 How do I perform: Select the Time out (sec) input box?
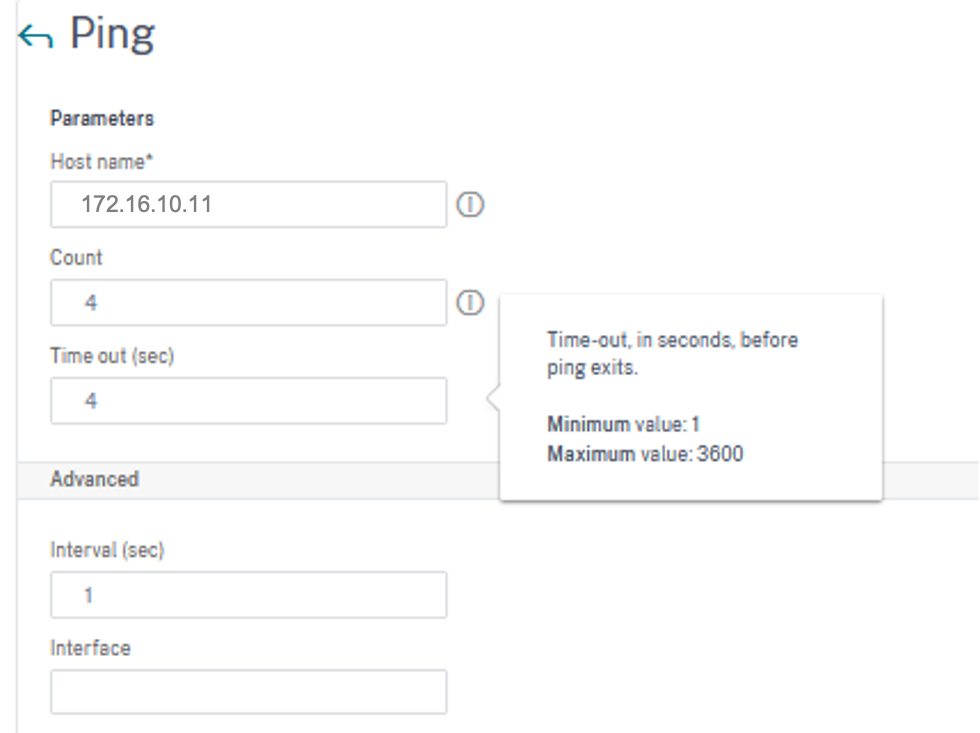248,401
